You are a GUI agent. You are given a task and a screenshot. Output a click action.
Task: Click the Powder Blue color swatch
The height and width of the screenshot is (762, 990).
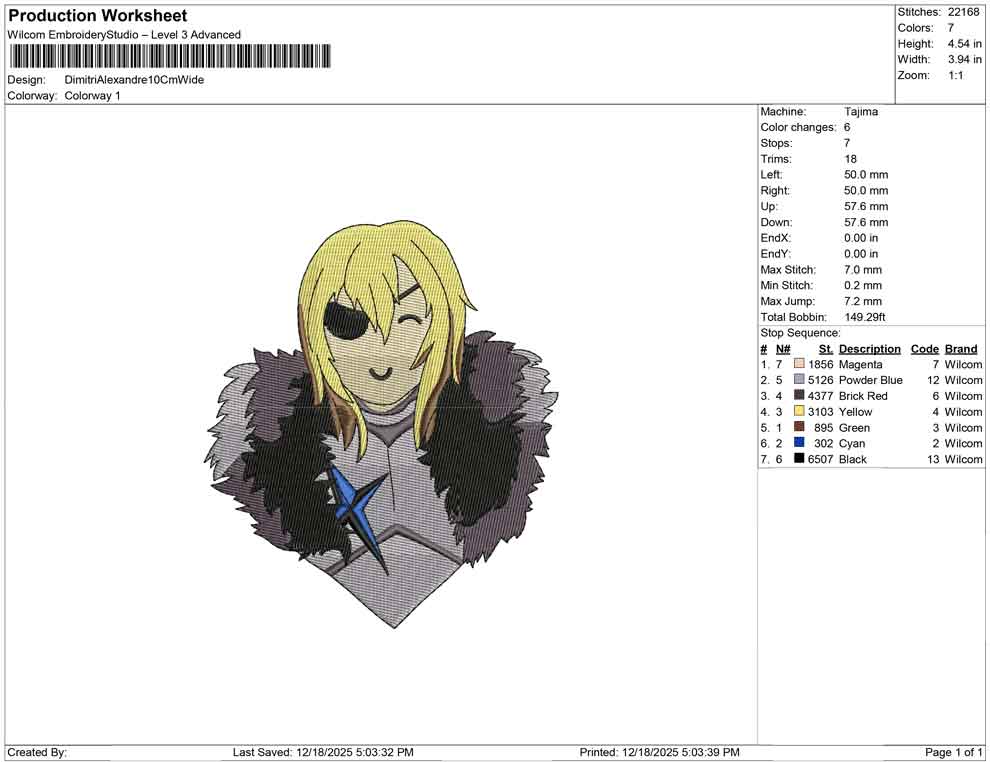click(x=799, y=379)
